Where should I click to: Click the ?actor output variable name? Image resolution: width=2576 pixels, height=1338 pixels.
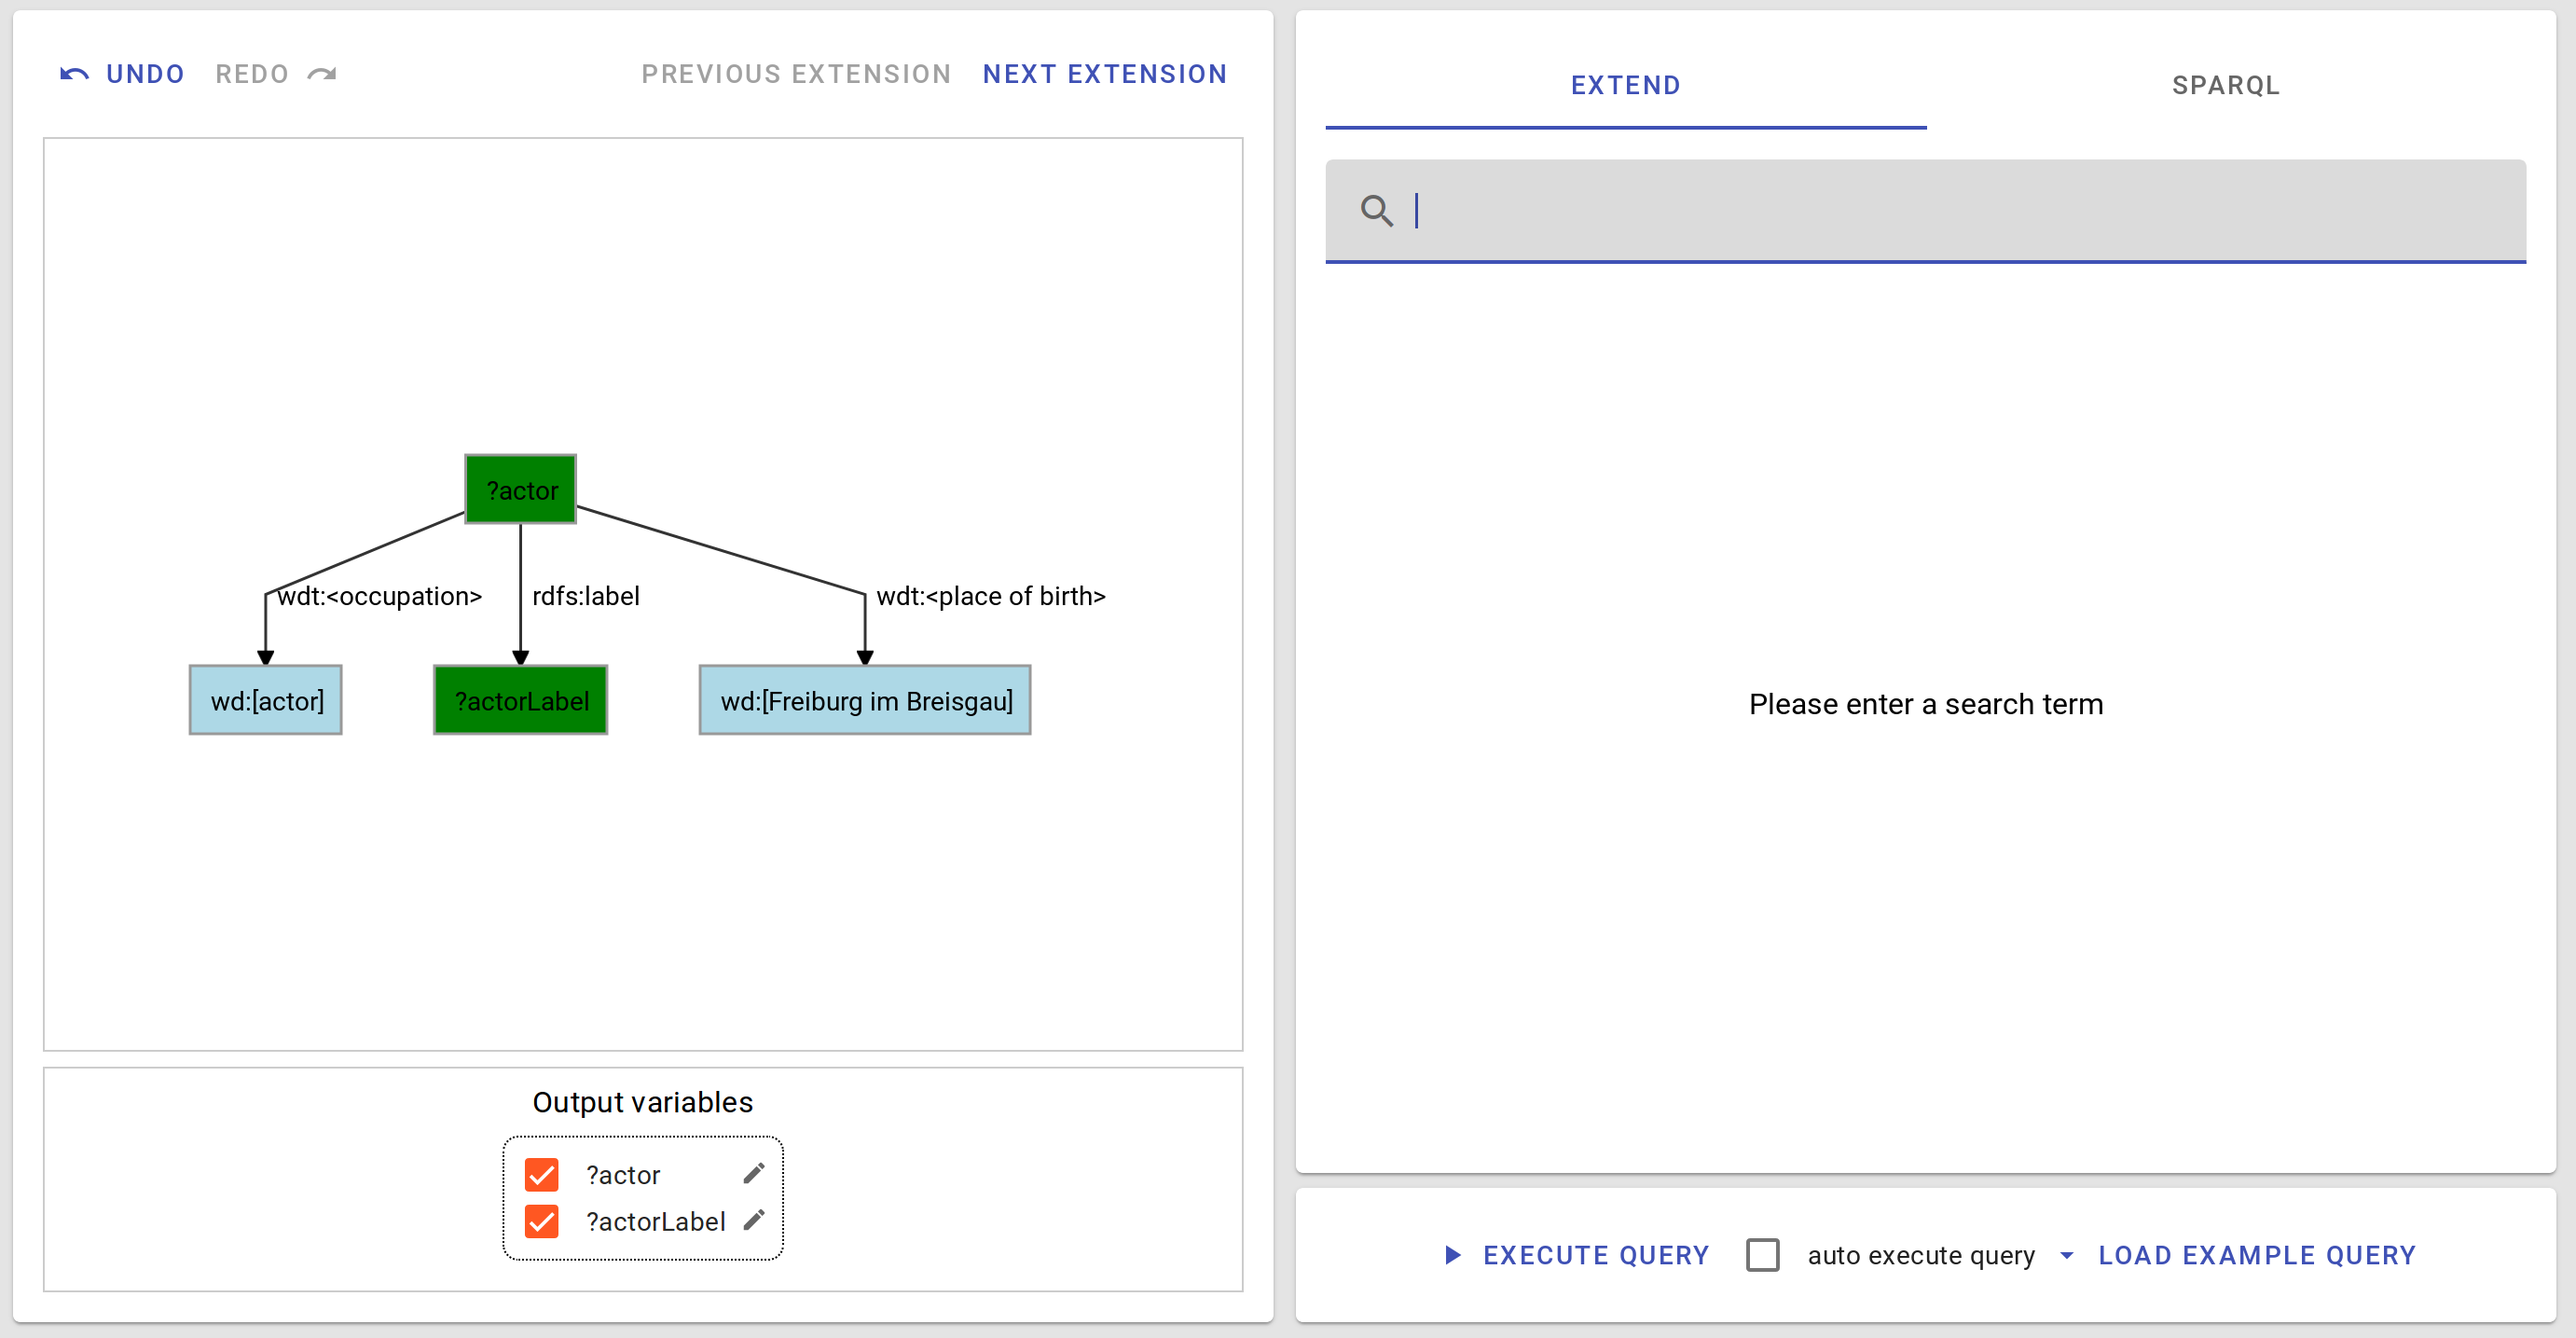click(x=623, y=1175)
